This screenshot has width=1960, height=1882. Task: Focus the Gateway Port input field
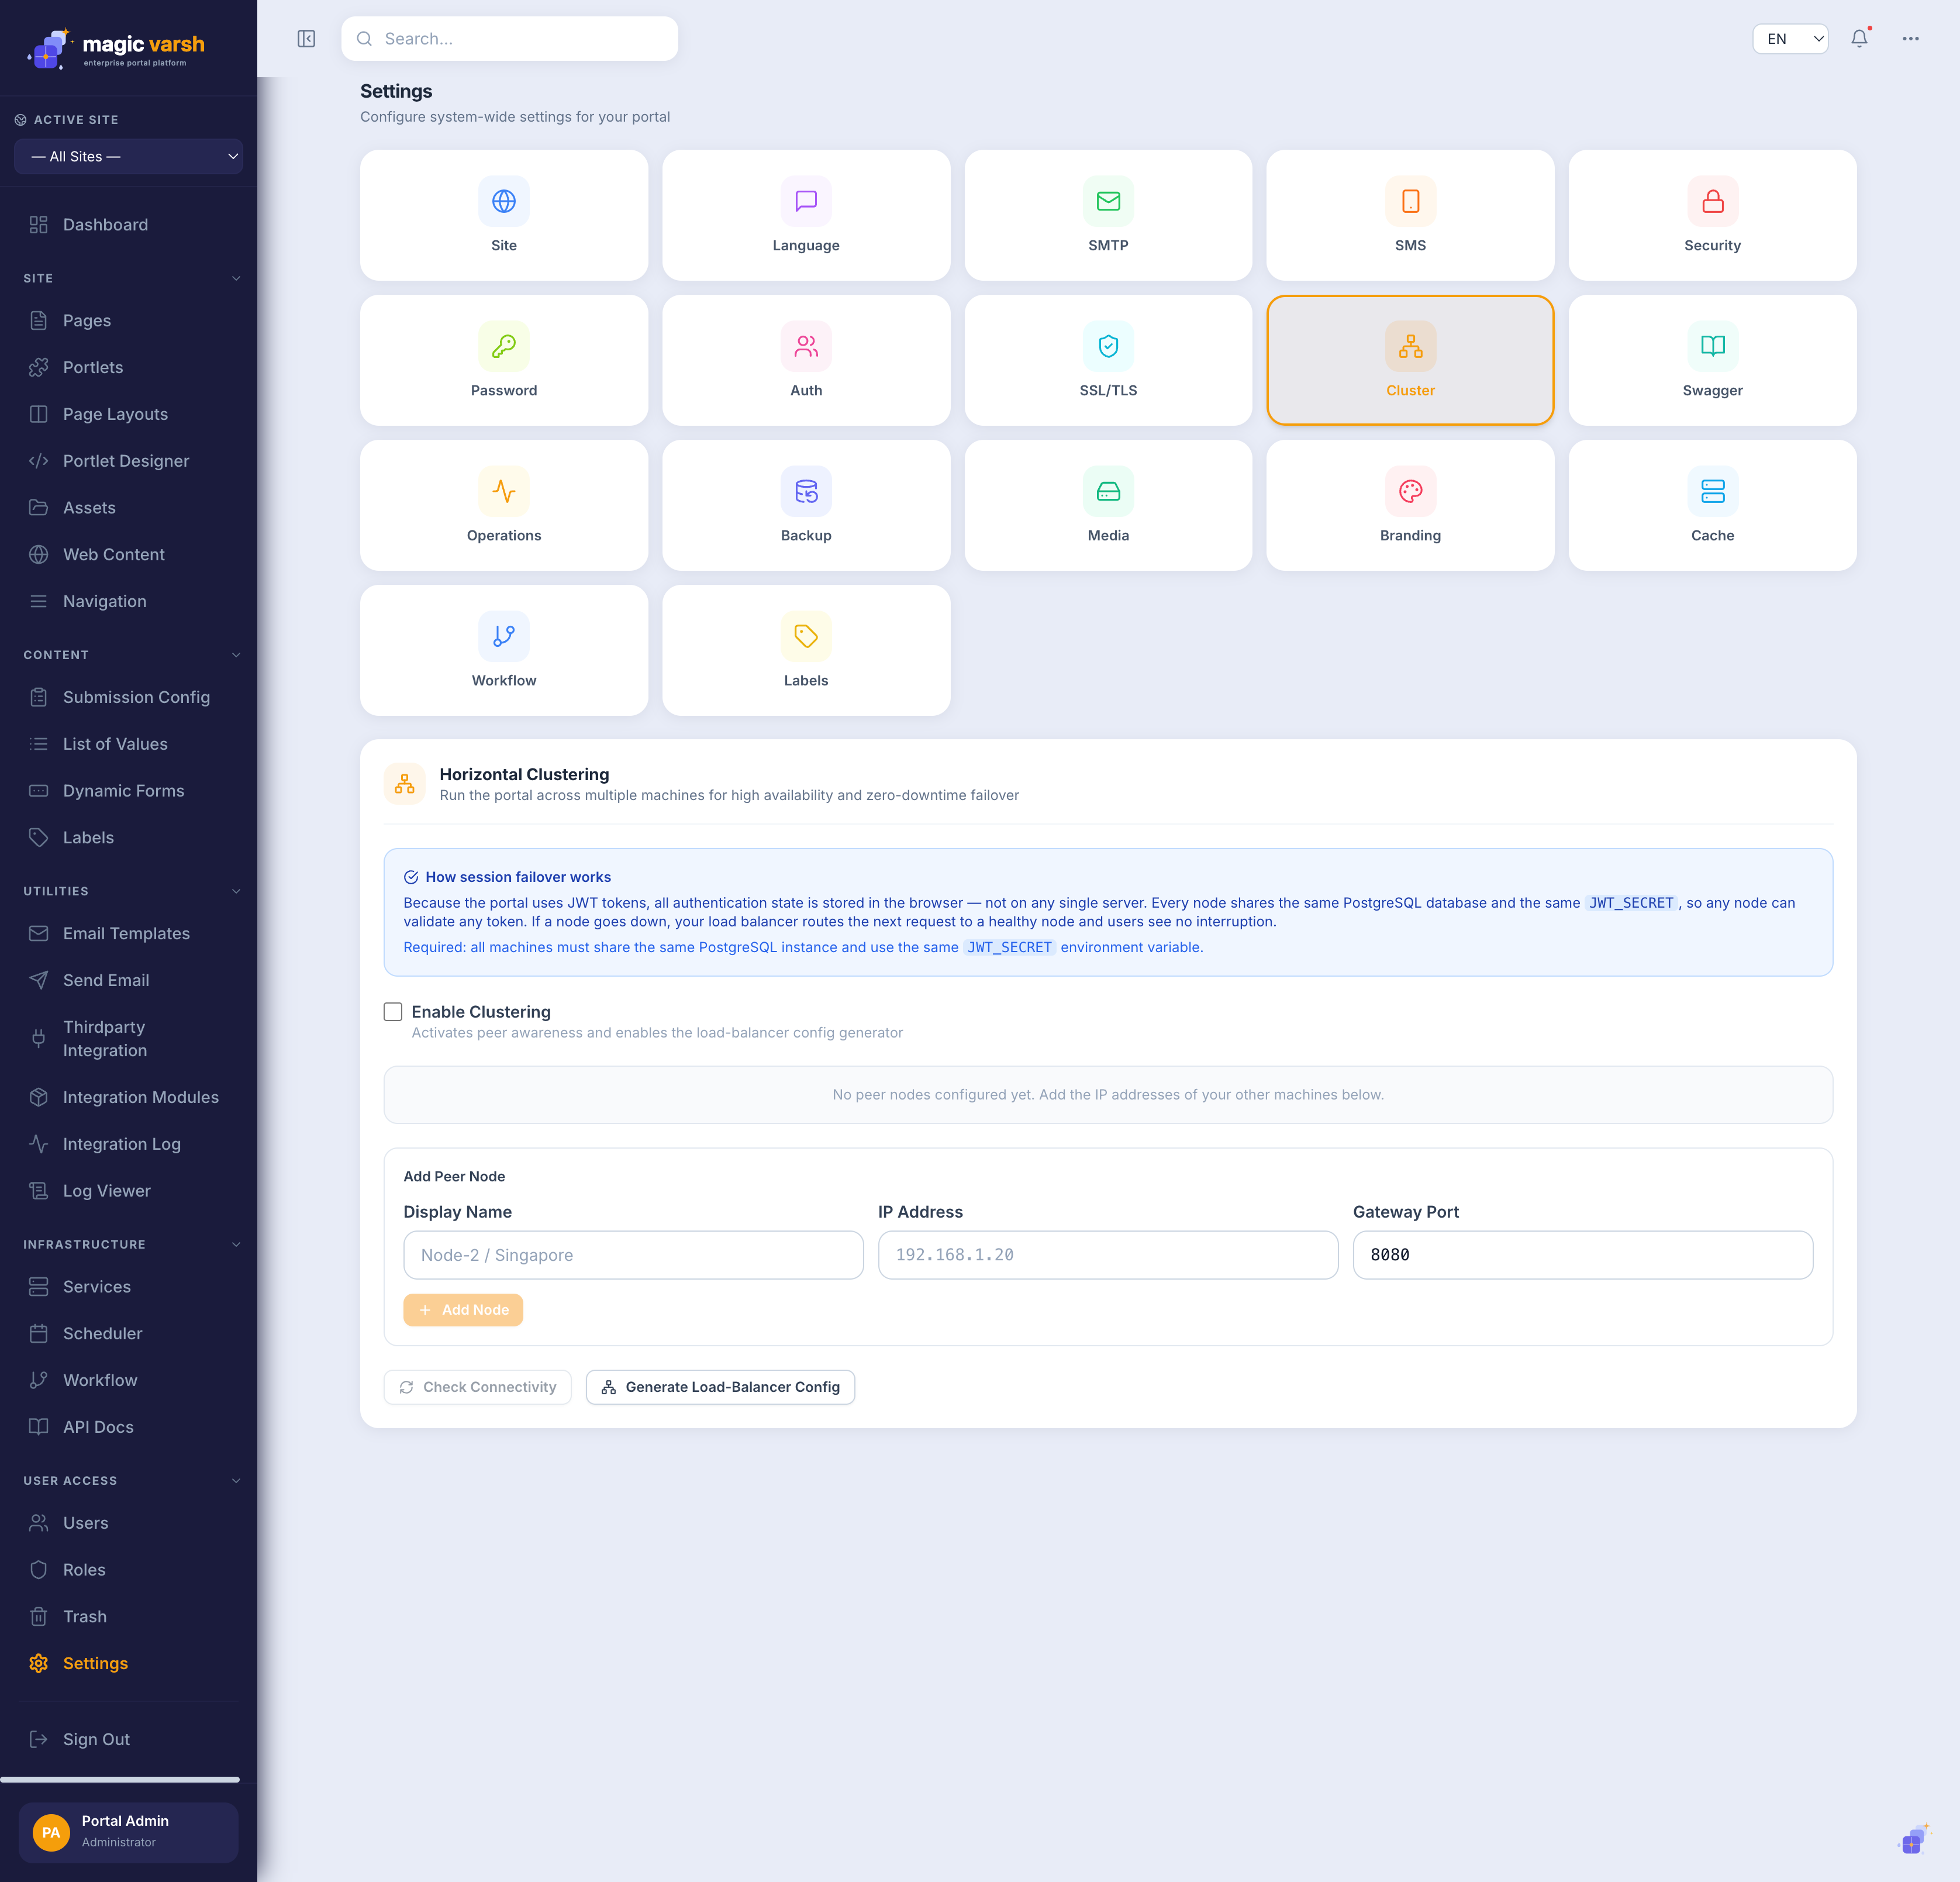tap(1583, 1255)
